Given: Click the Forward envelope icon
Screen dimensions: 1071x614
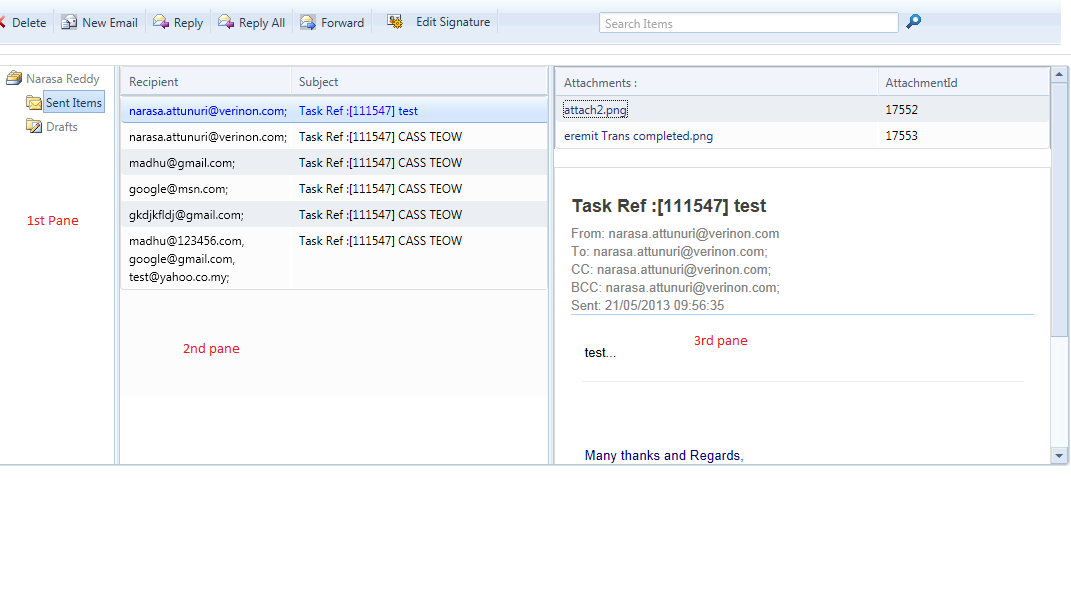Looking at the screenshot, I should 308,23.
